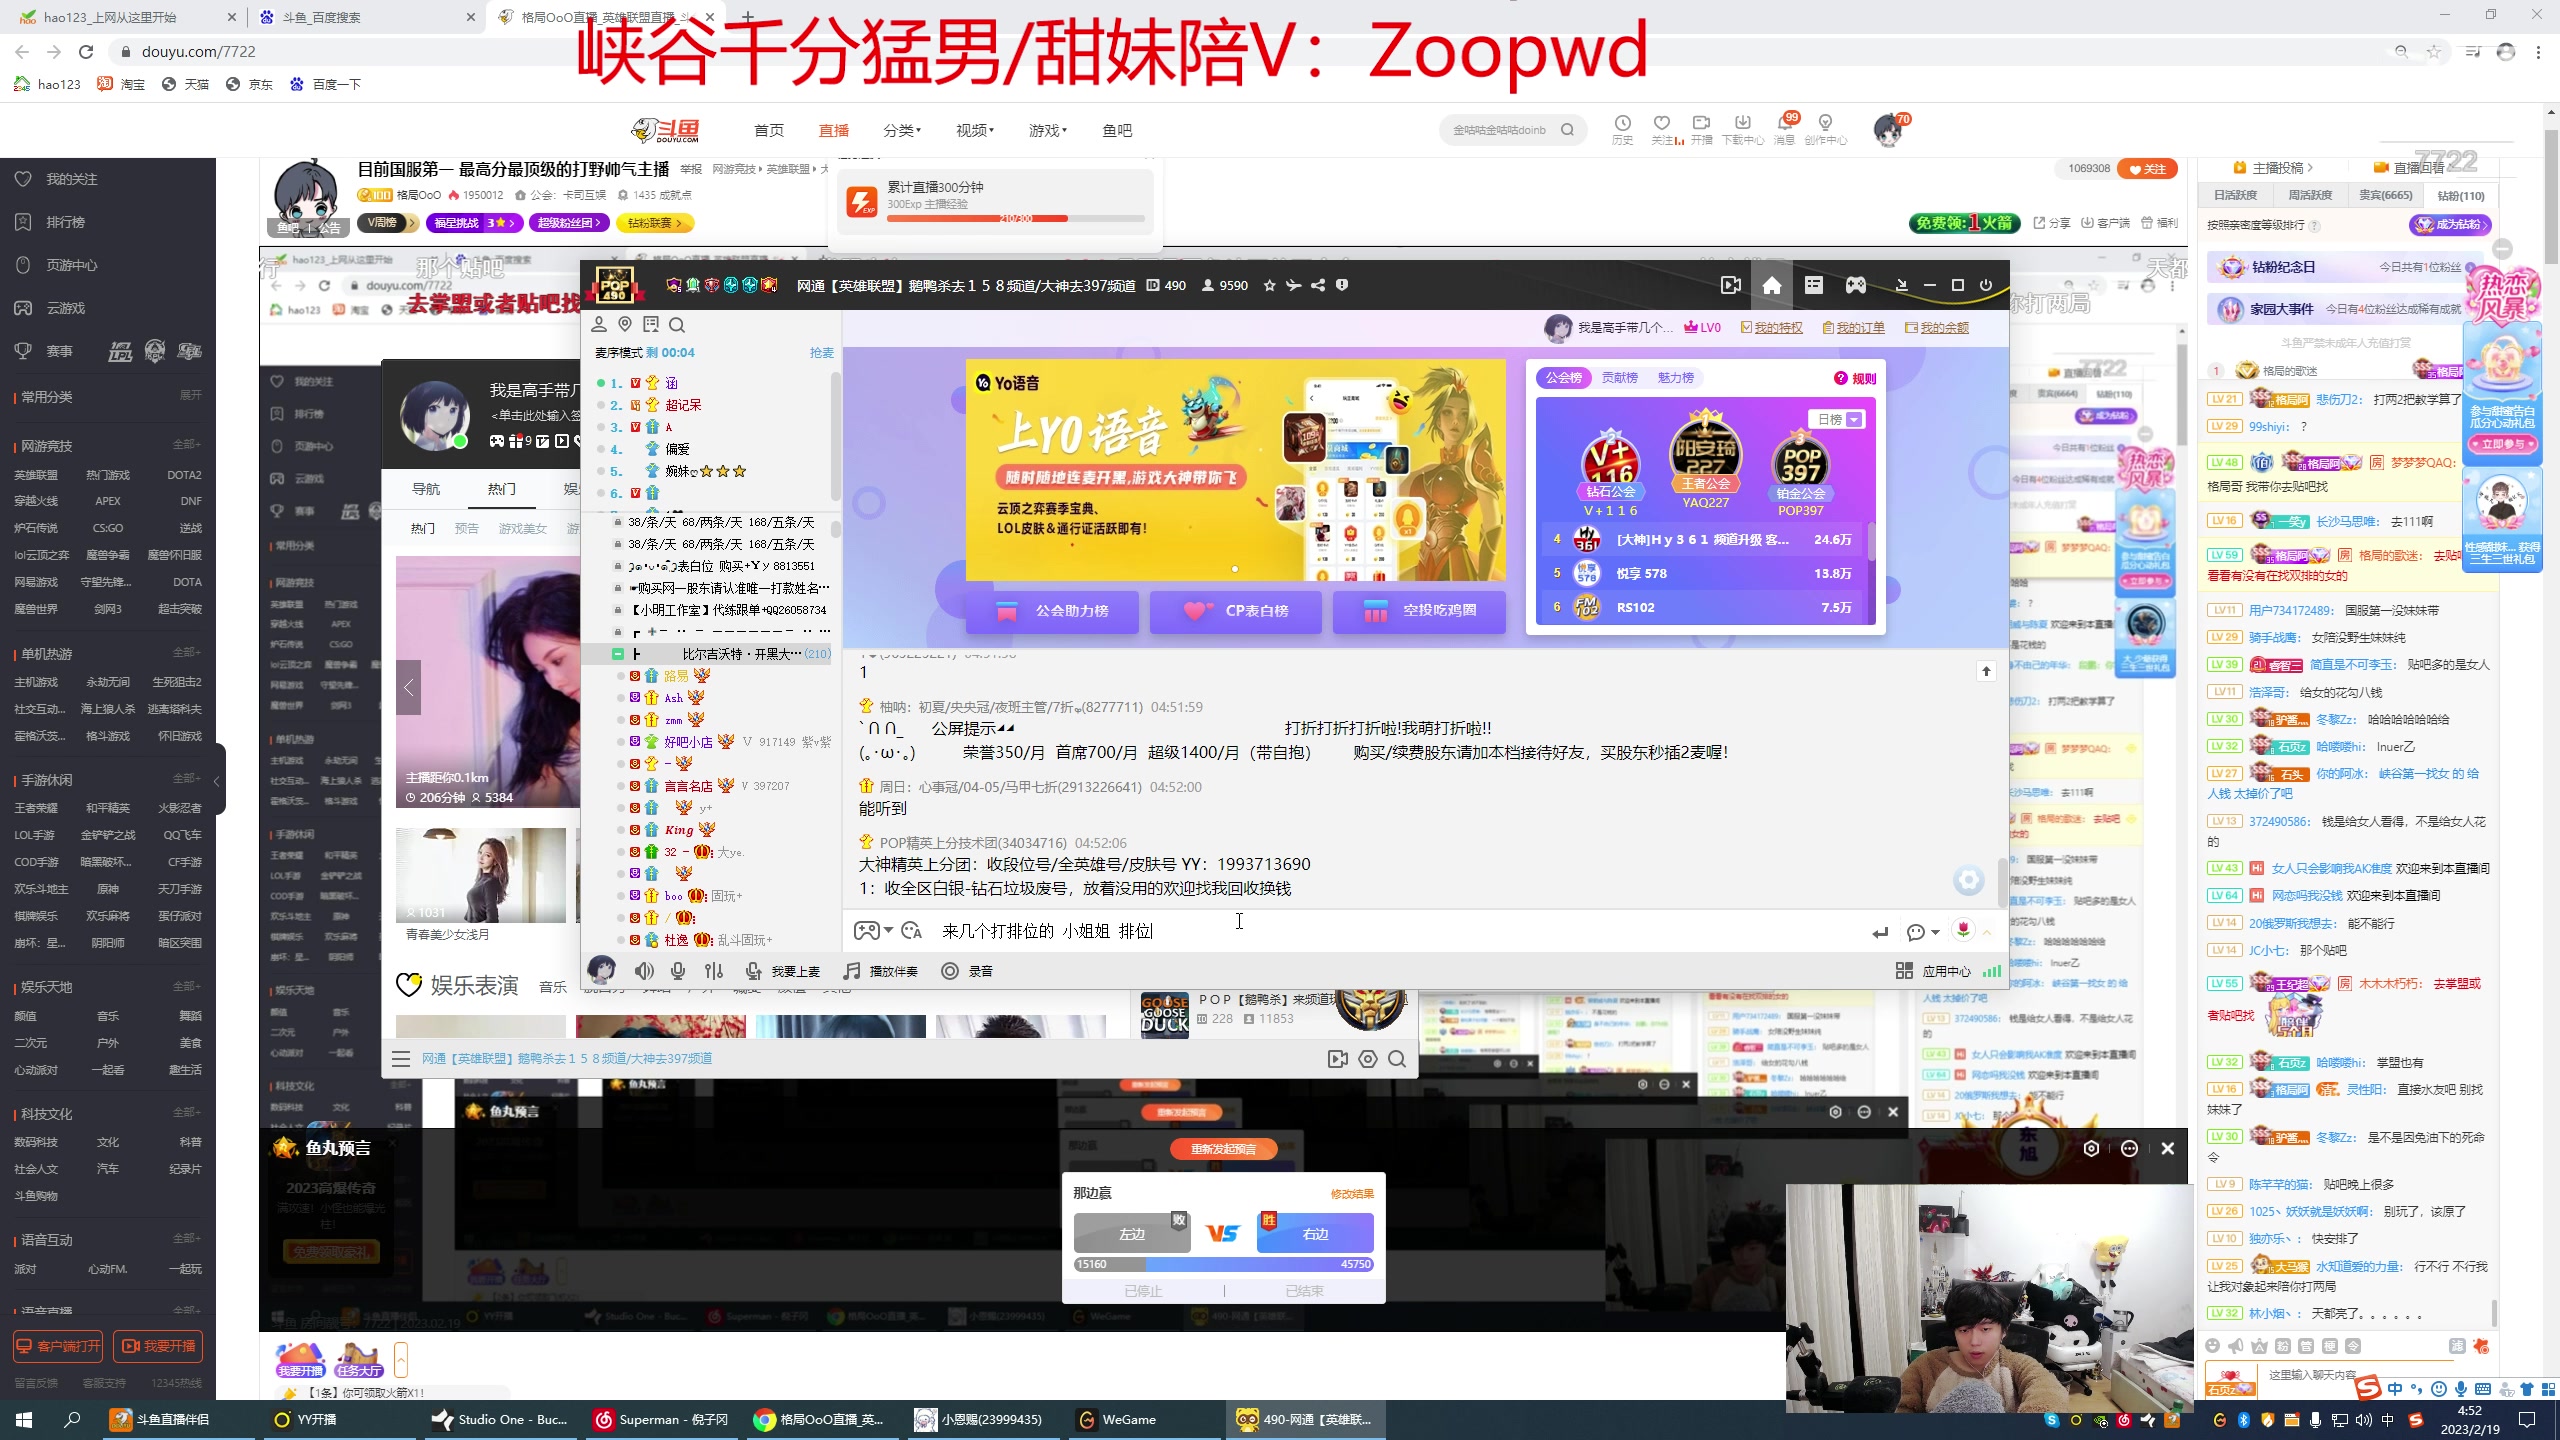
Task: Click the airplane icon beside the star
Action: 1294,286
